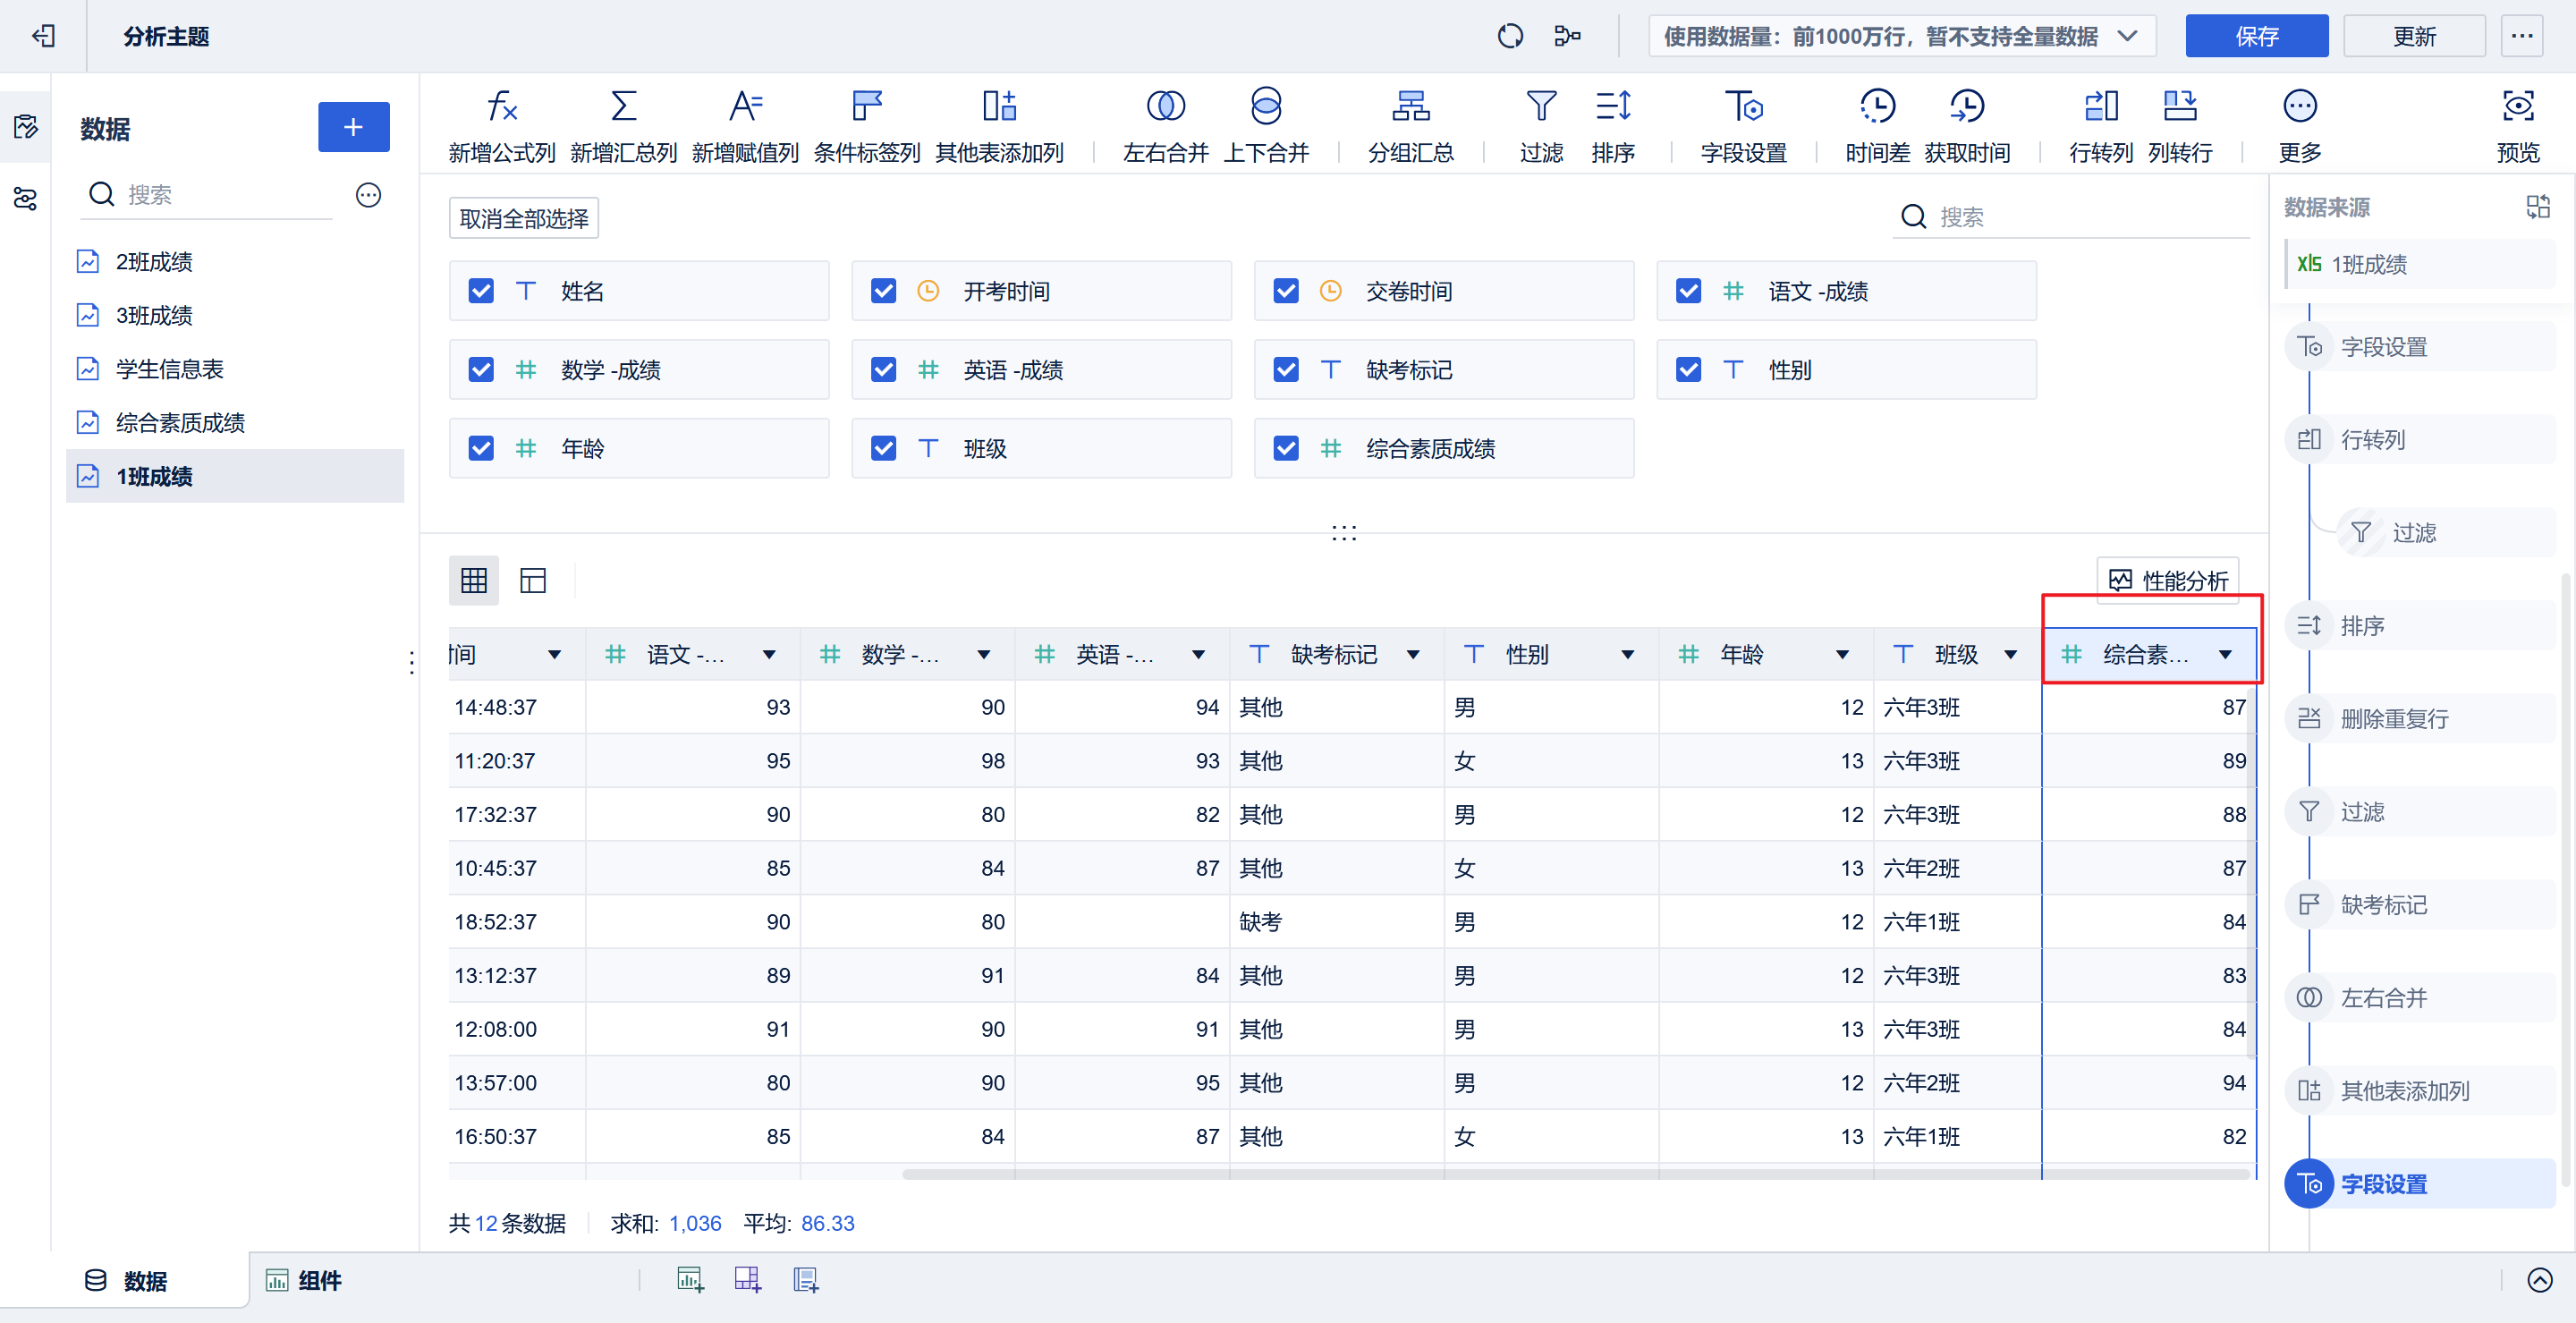Click the 新增公式列 formula icon
Viewport: 2576px width, 1323px height.
point(501,106)
